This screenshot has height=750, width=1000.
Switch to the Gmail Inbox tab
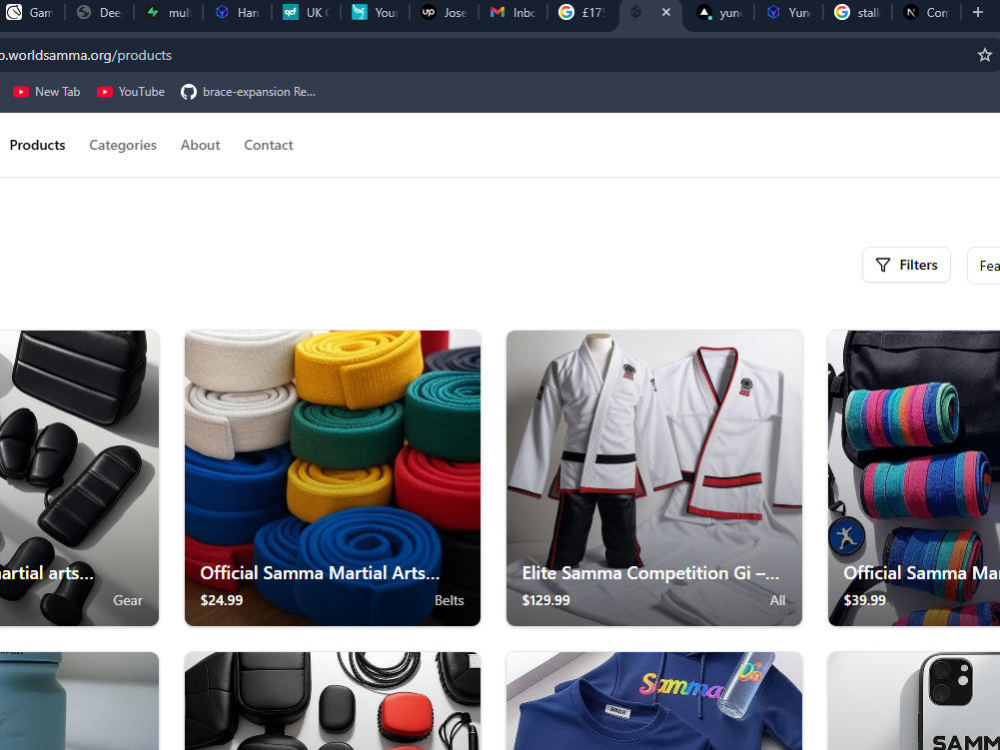(512, 12)
